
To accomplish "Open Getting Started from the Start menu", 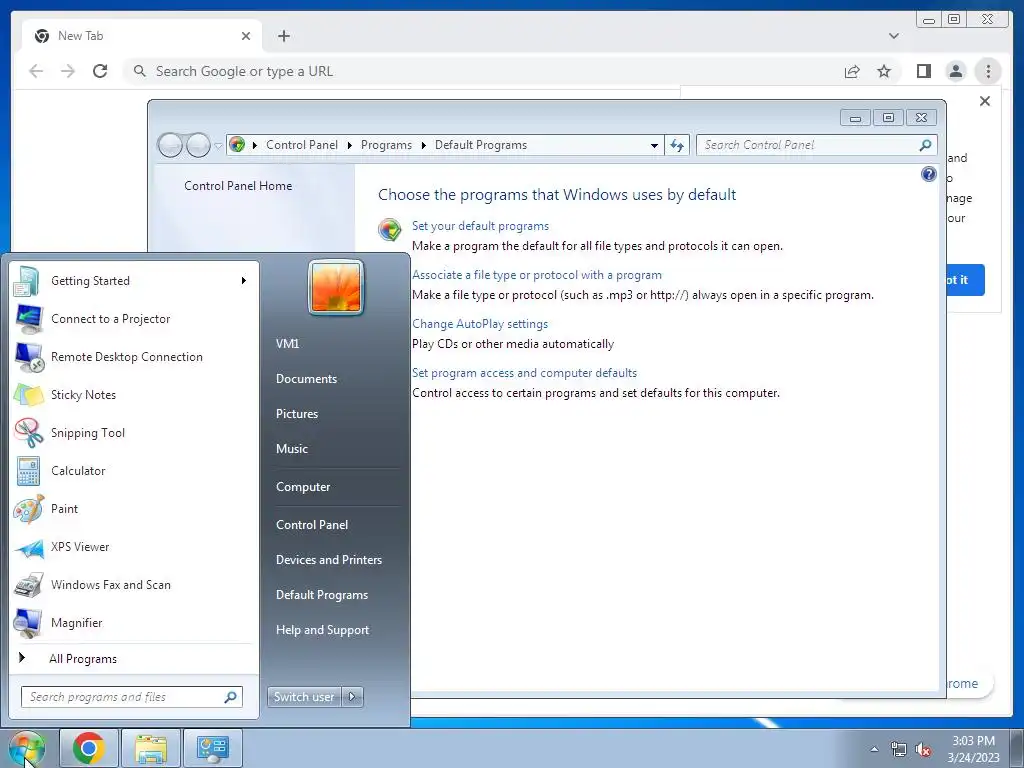I will pyautogui.click(x=133, y=281).
